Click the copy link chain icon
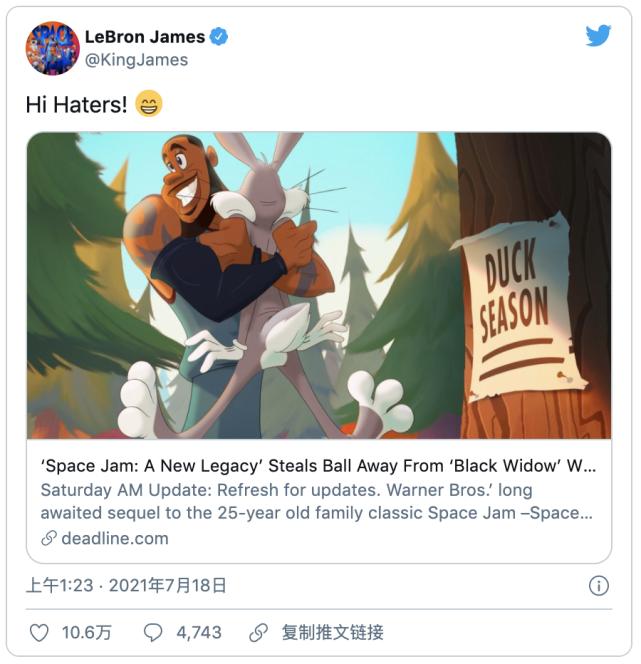The image size is (641, 664). (258, 633)
